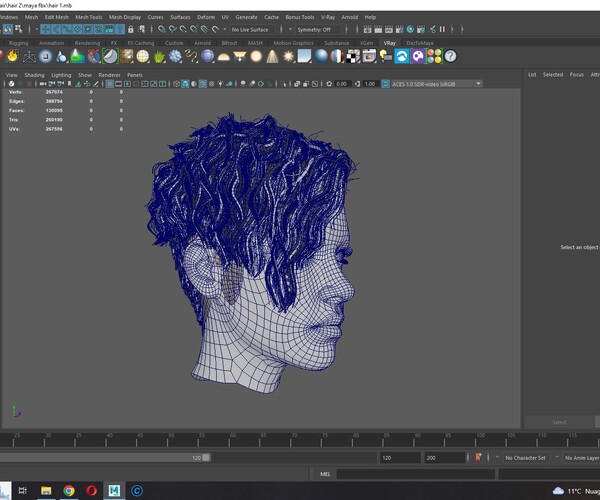Click the isolate select icon in the viewport toolbar

point(284,84)
